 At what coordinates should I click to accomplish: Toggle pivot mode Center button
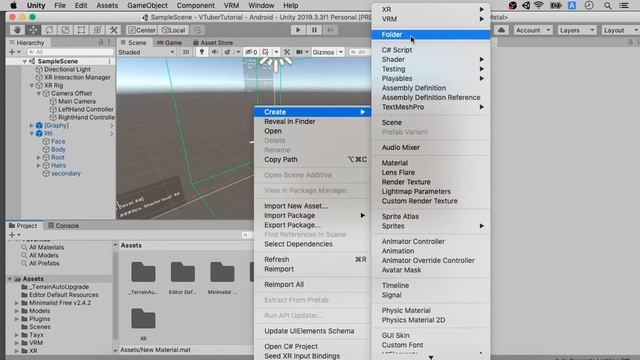[x=142, y=30]
